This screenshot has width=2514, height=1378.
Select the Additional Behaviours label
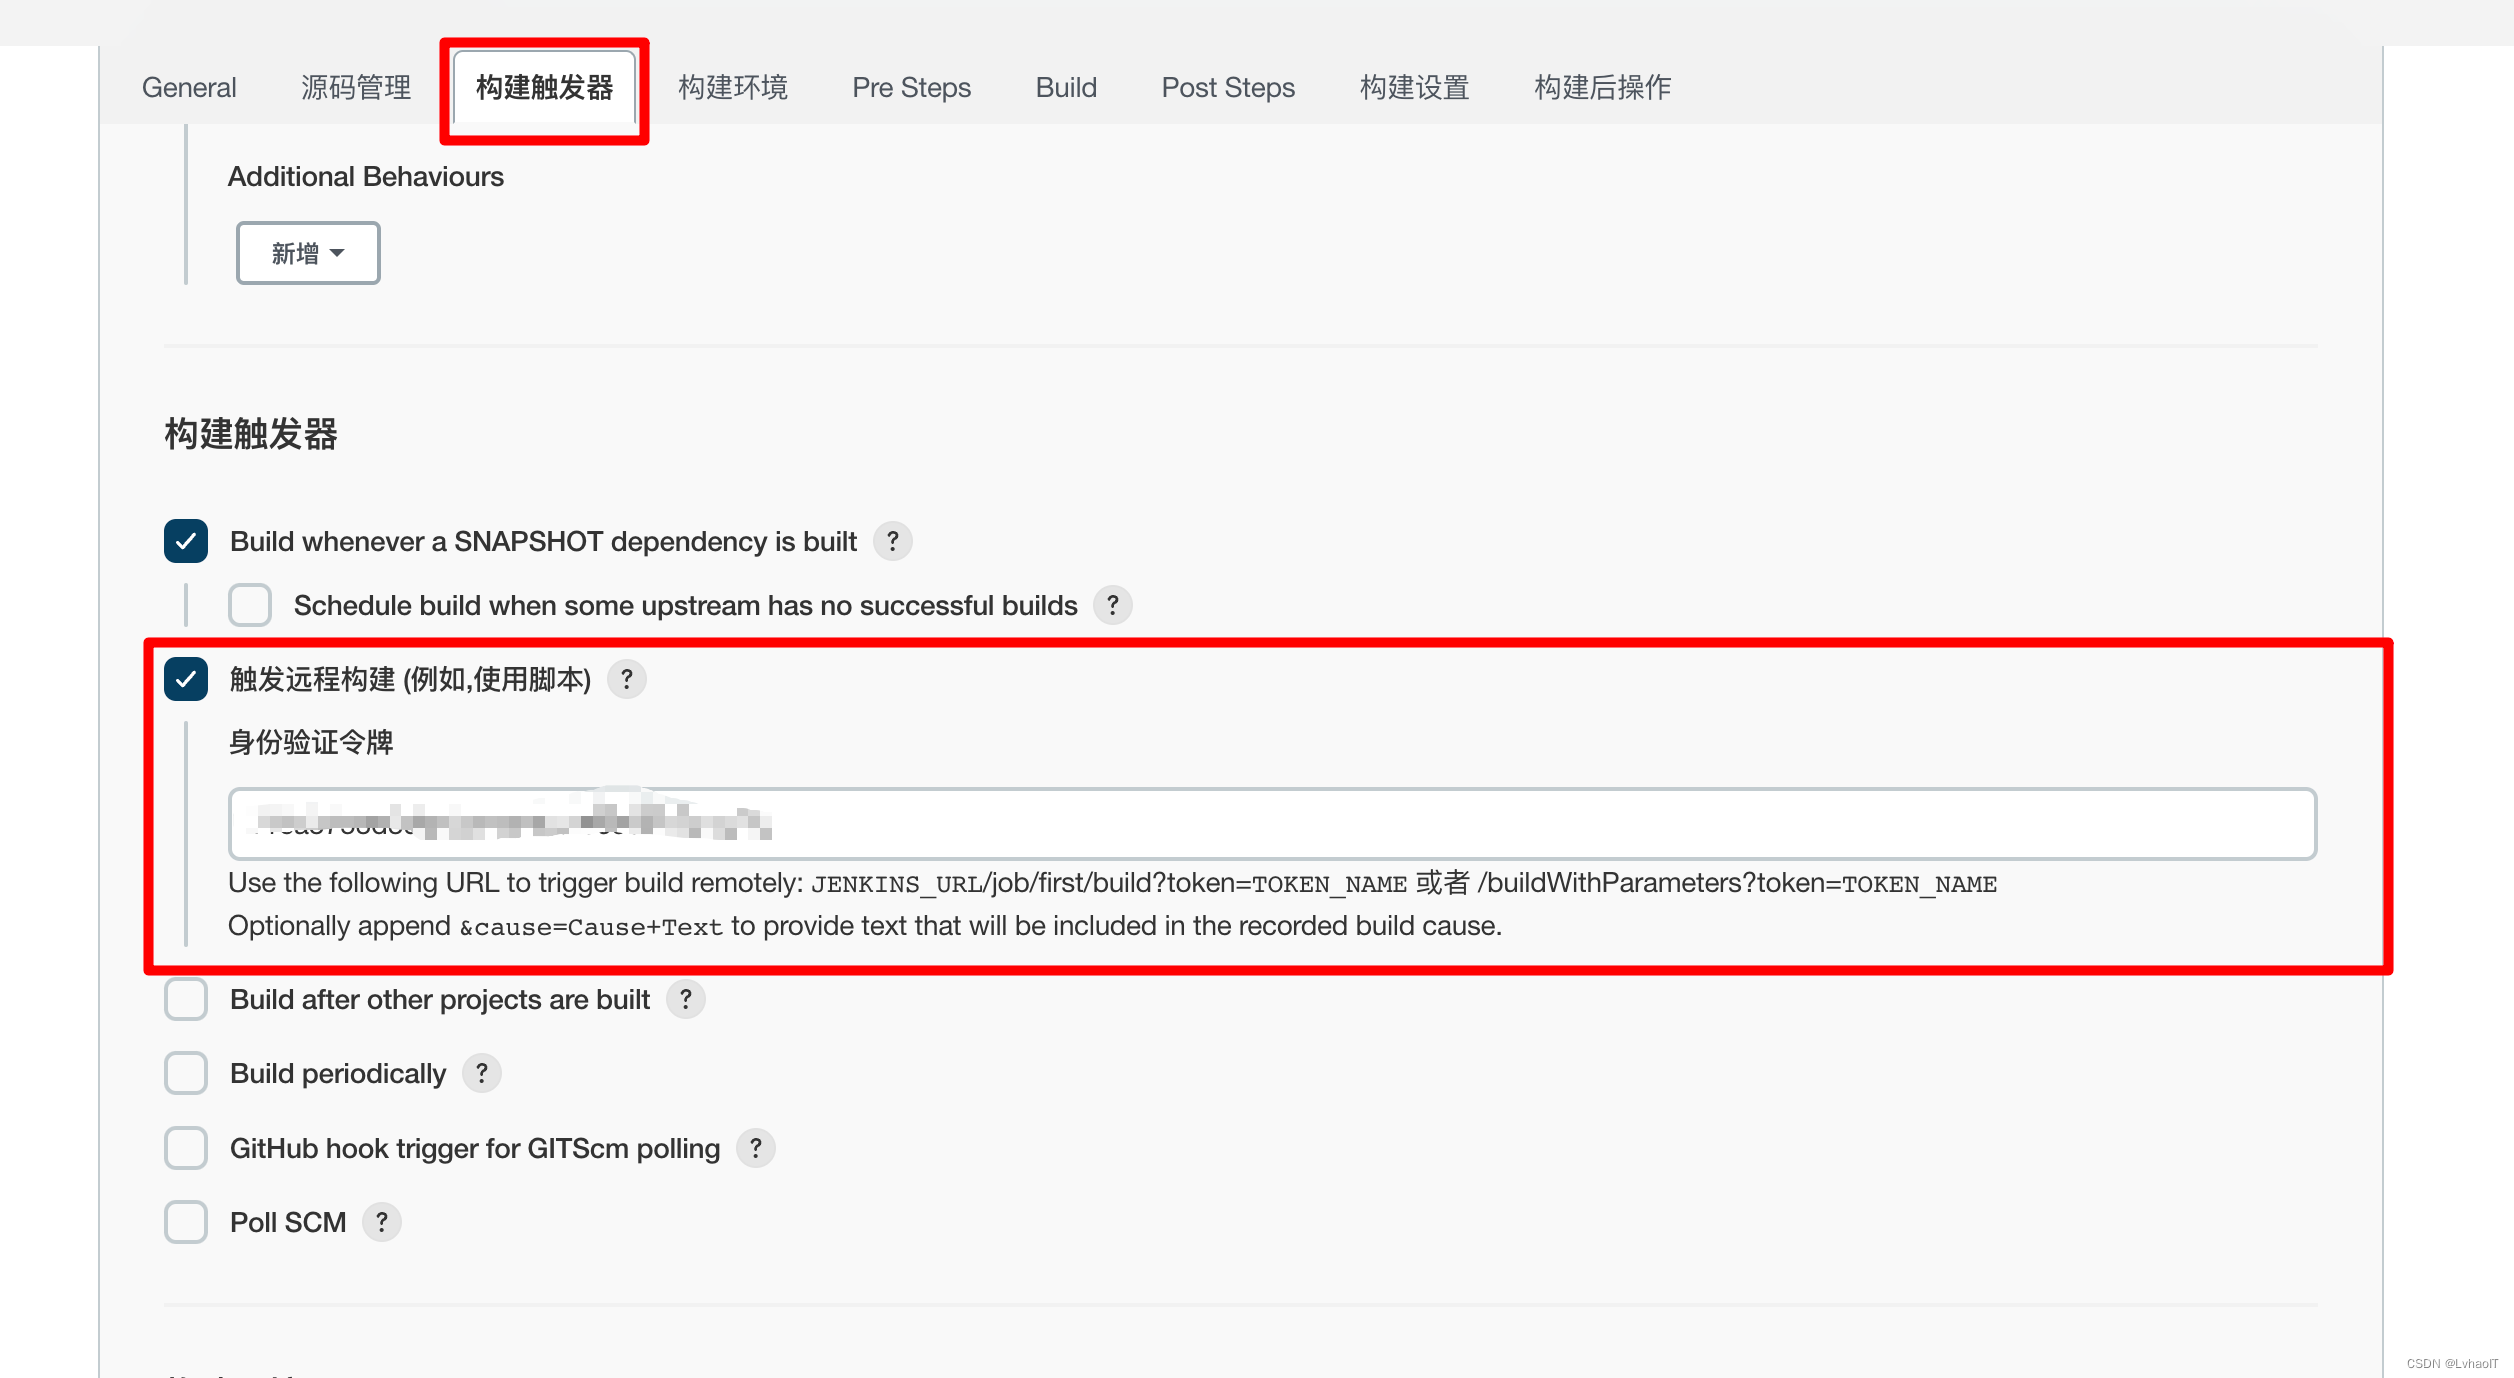[366, 177]
